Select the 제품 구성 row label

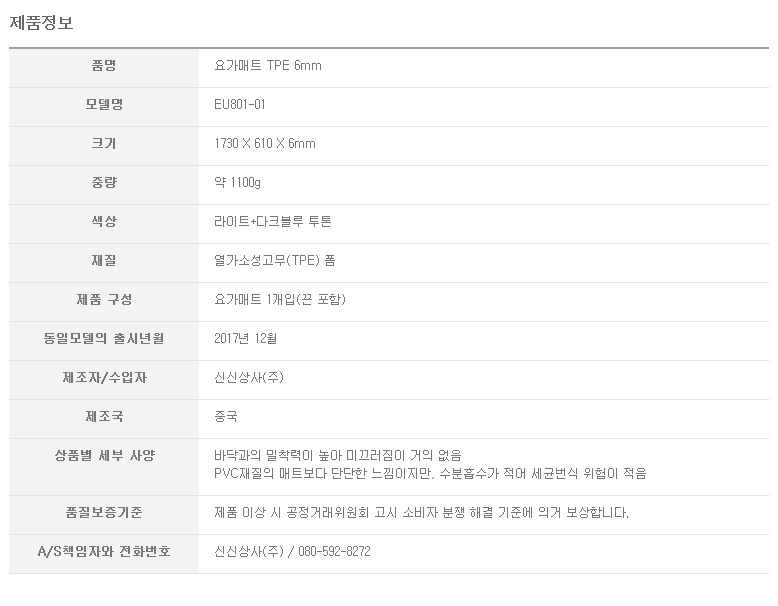point(103,300)
